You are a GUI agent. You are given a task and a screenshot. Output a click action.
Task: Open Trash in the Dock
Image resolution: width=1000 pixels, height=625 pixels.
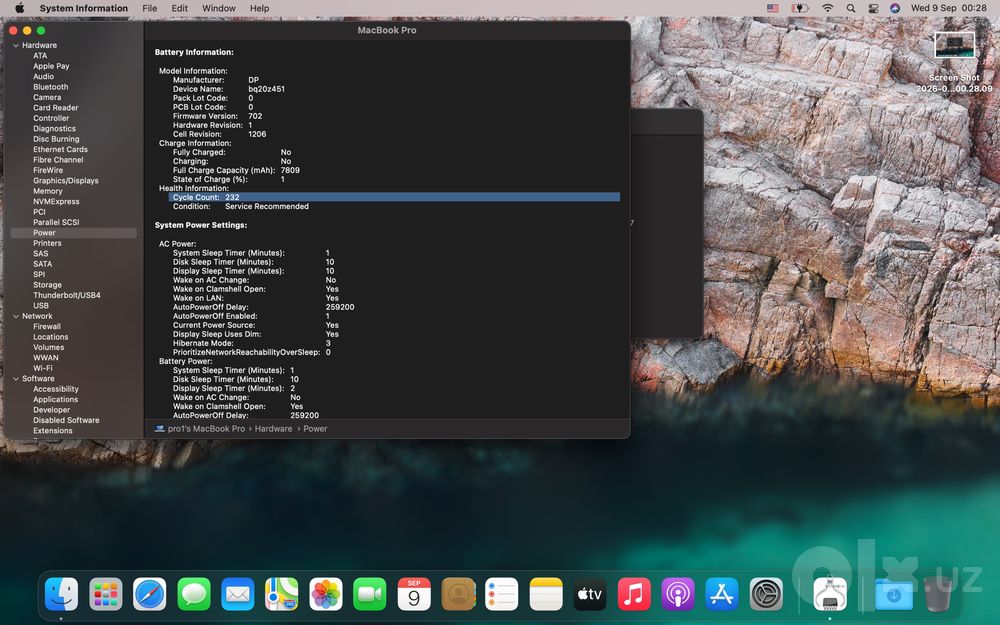coord(936,594)
